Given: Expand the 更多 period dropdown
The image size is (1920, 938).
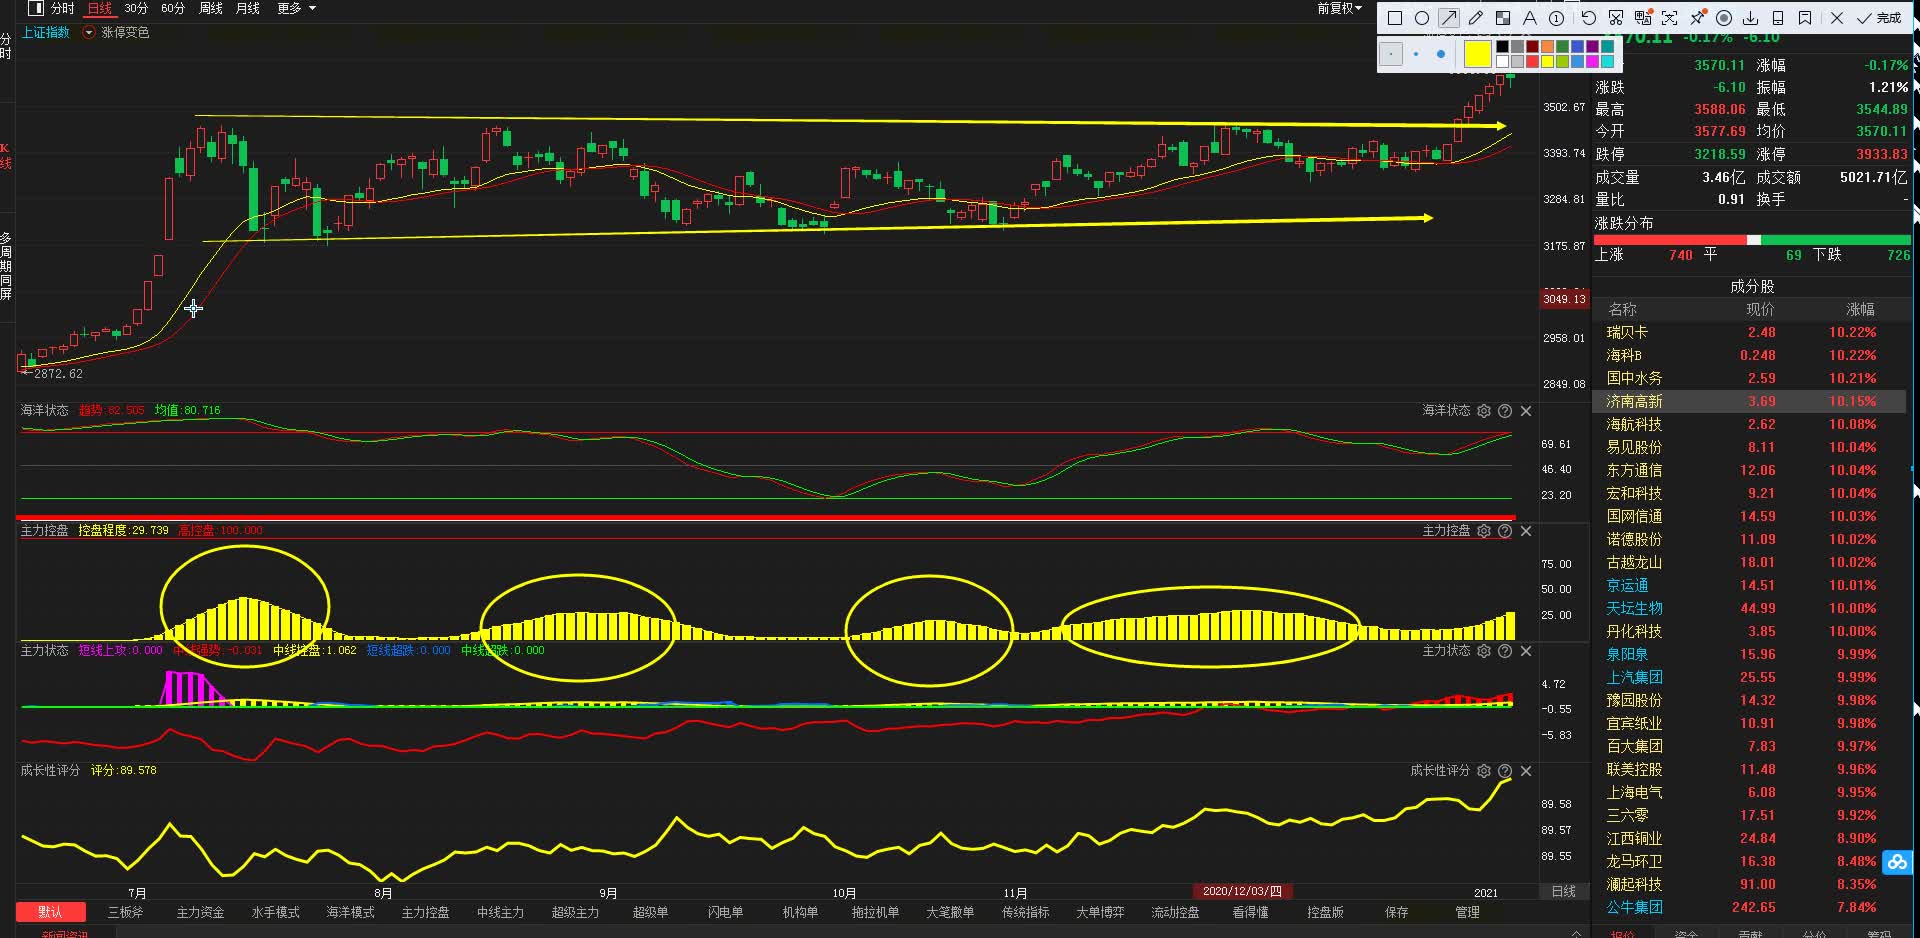Looking at the screenshot, I should coord(297,8).
